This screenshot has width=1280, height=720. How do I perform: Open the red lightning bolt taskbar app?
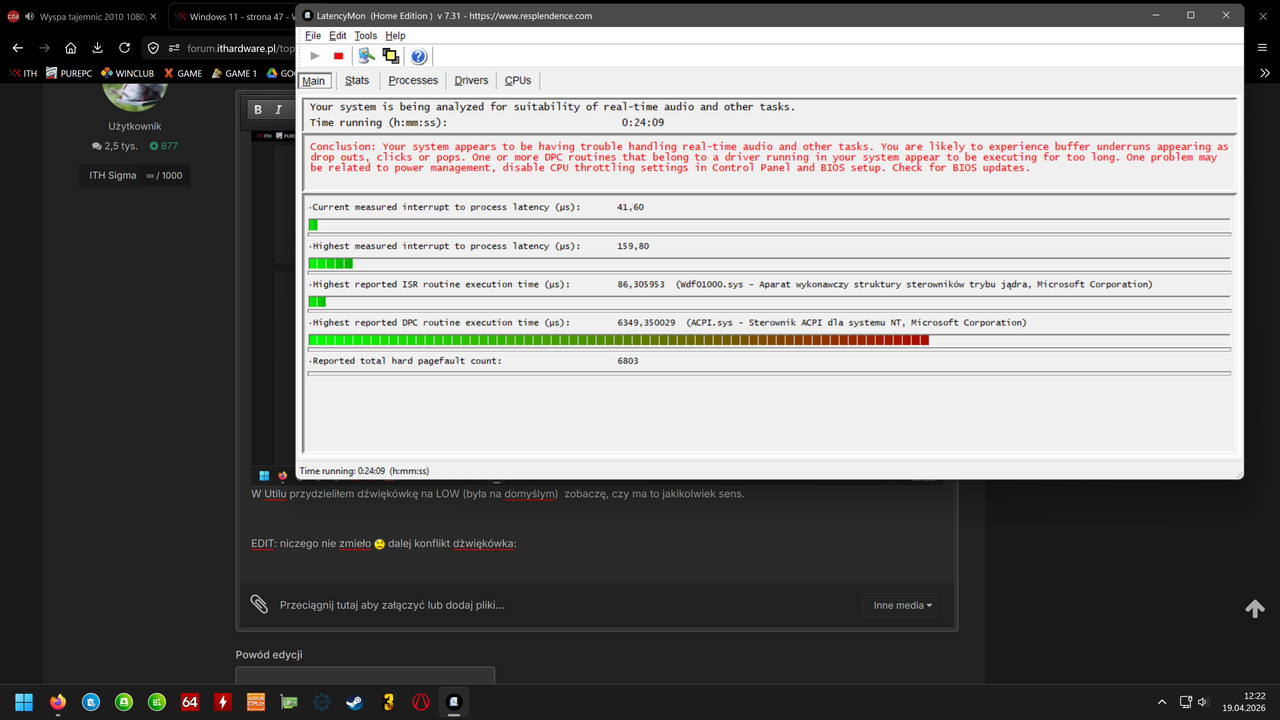222,702
